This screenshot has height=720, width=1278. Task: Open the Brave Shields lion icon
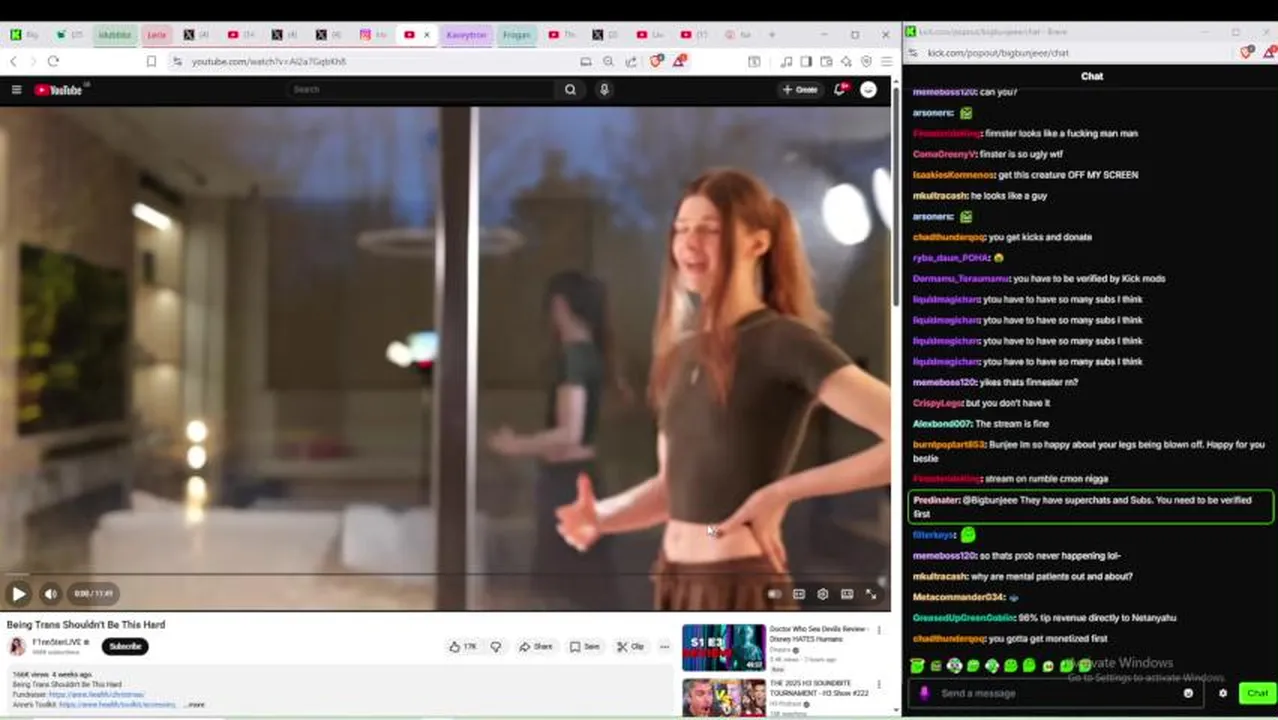pos(657,62)
